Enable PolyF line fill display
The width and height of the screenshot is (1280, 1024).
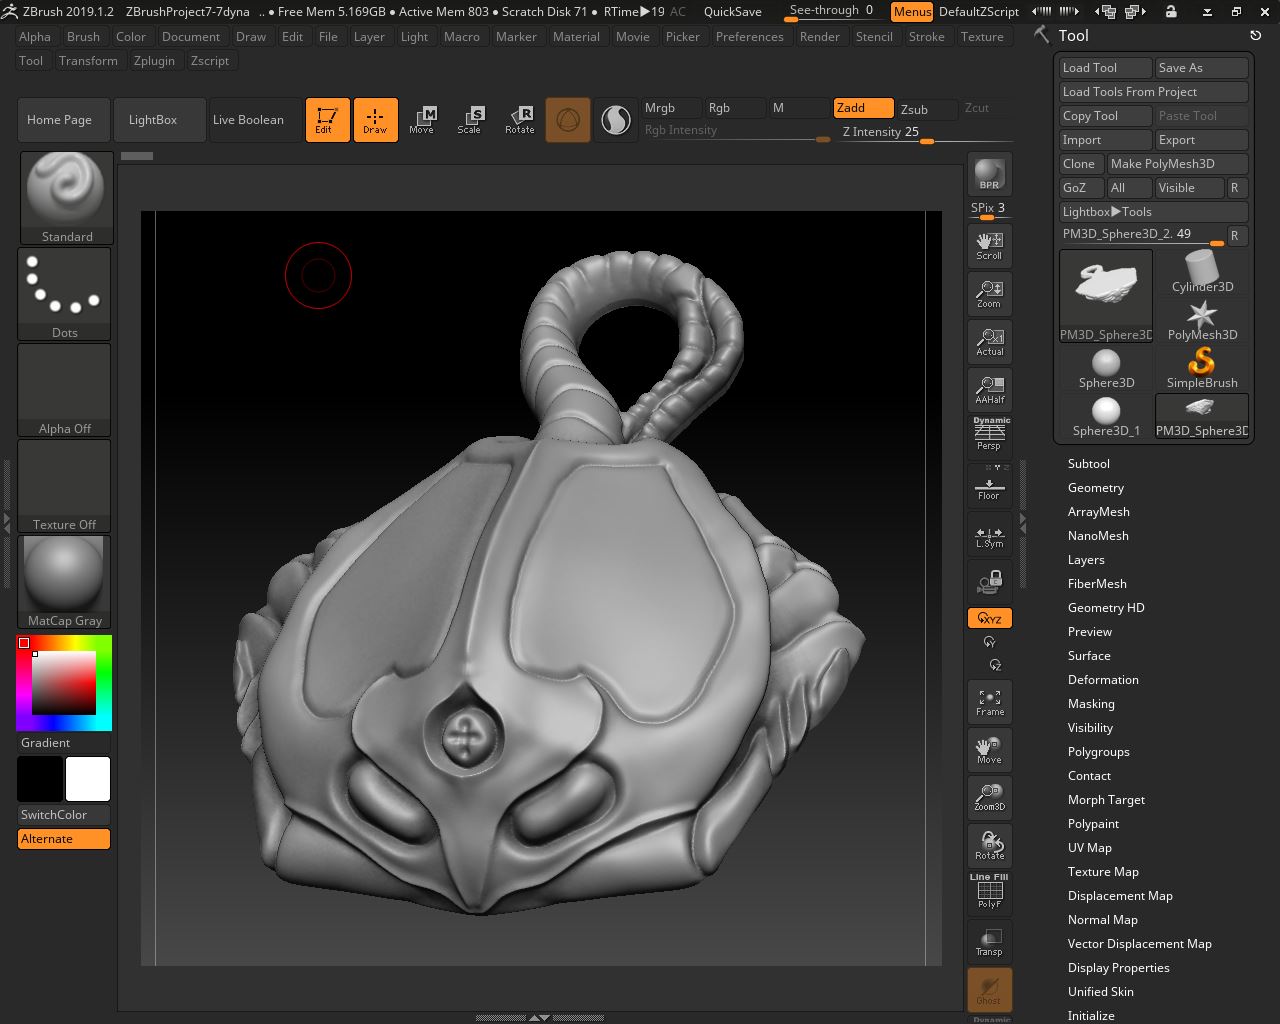989,892
